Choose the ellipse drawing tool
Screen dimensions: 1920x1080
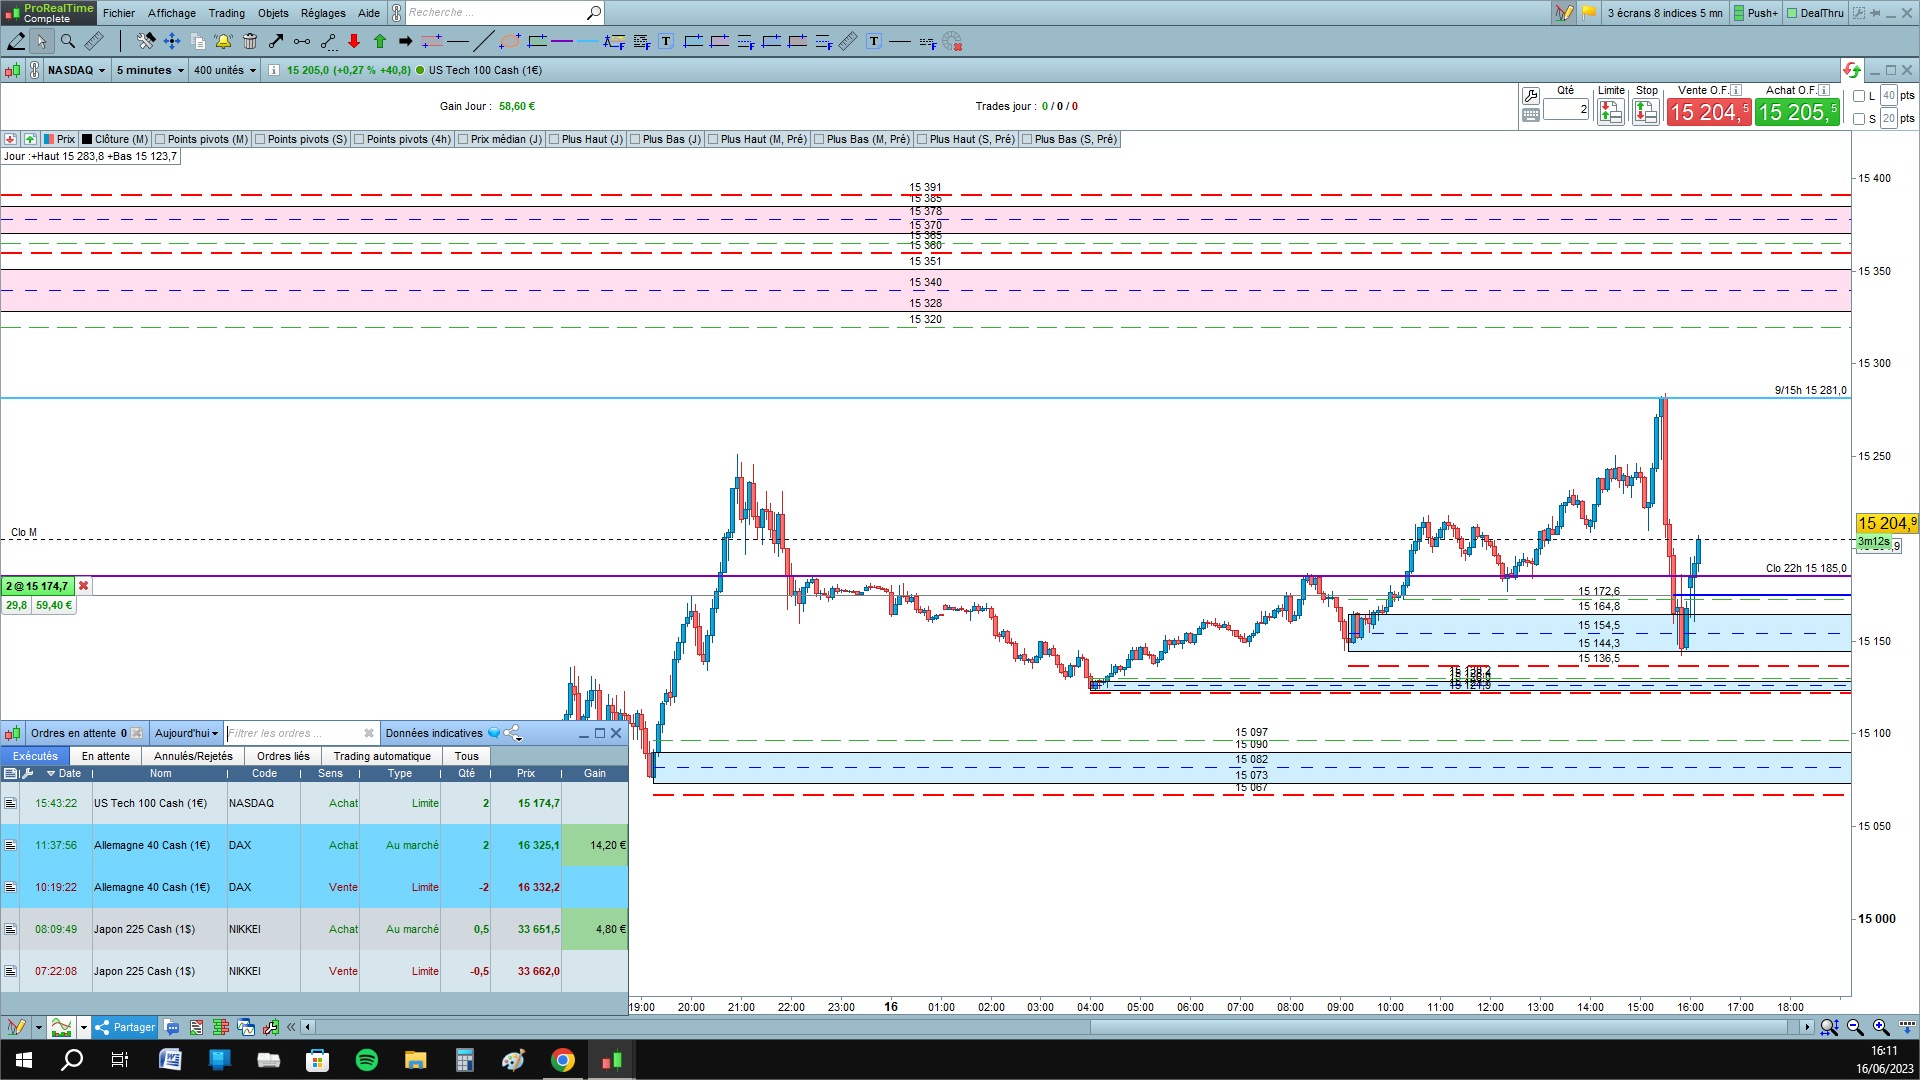[x=510, y=41]
